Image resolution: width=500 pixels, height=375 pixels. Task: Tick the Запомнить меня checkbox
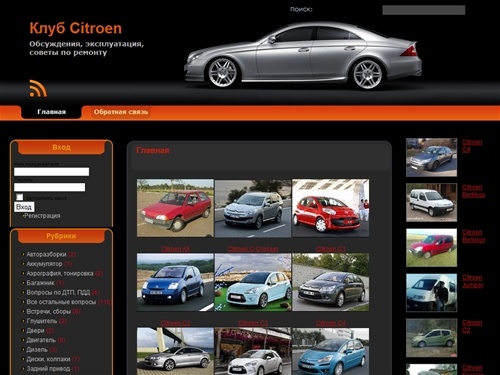point(20,197)
